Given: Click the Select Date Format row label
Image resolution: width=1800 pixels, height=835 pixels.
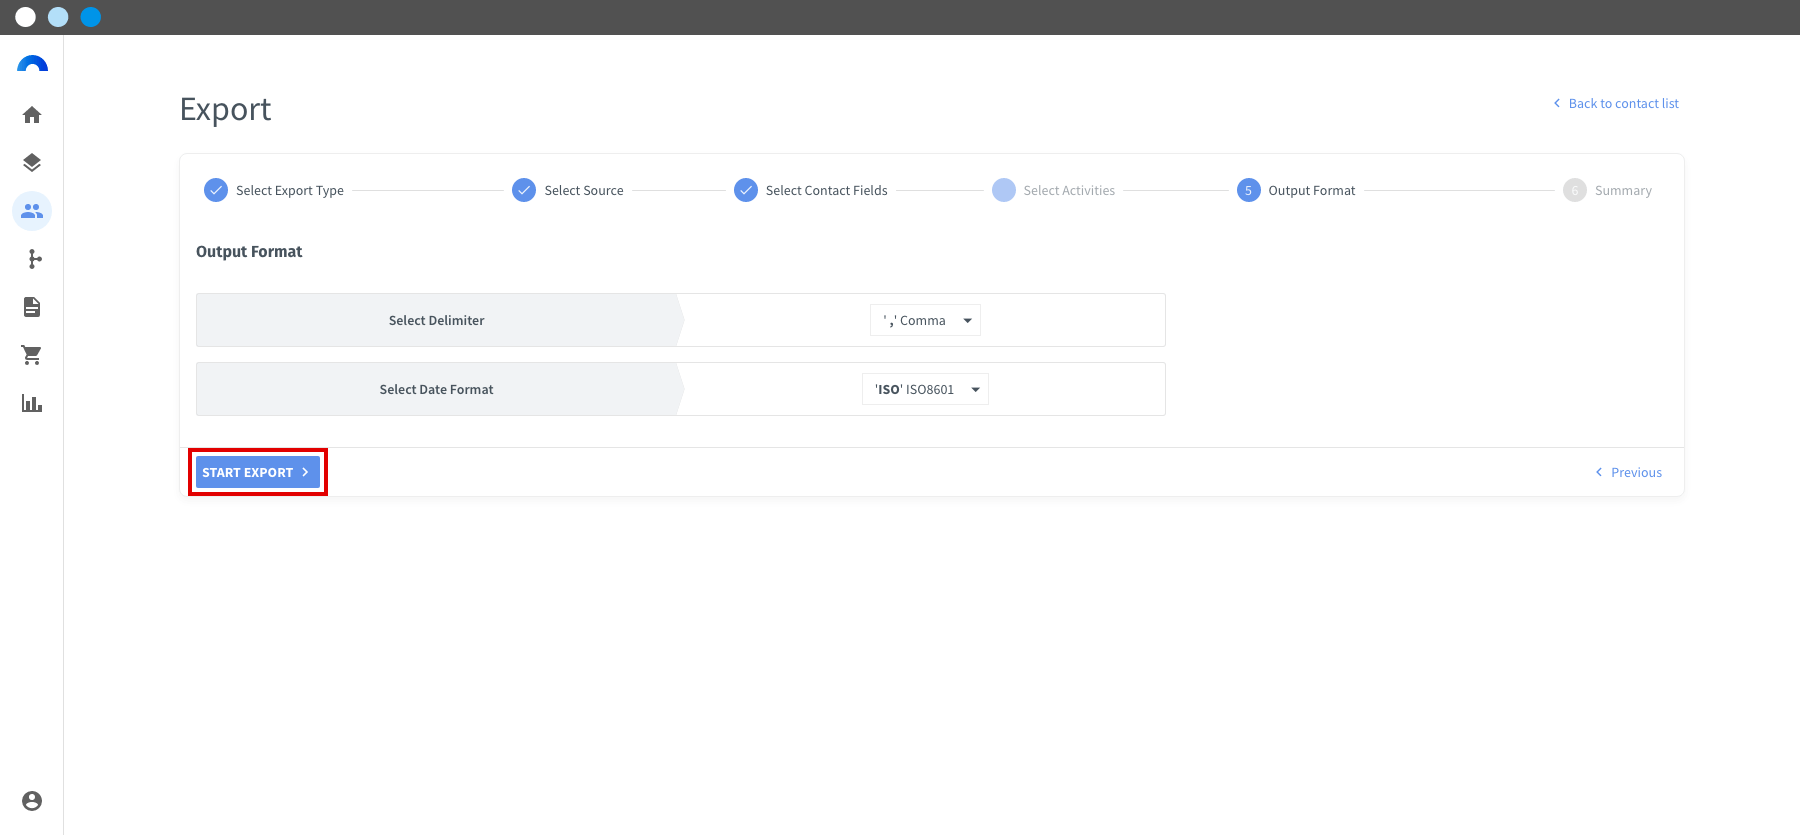Looking at the screenshot, I should coord(436,389).
